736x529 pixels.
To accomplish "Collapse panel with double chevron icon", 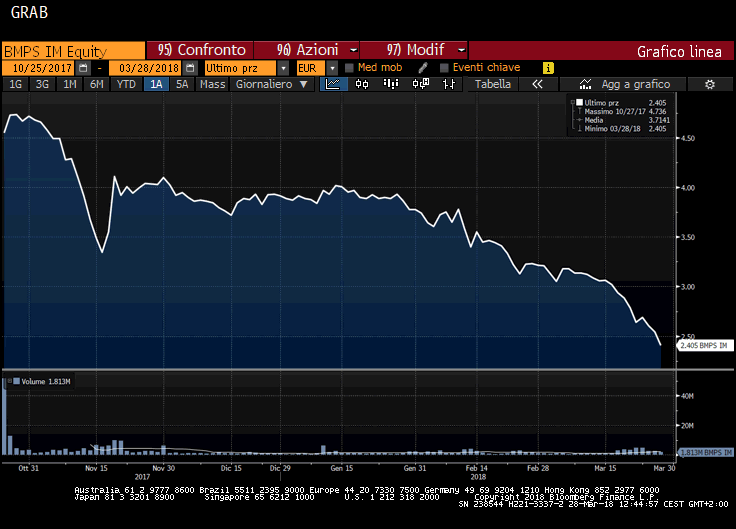I will 537,84.
